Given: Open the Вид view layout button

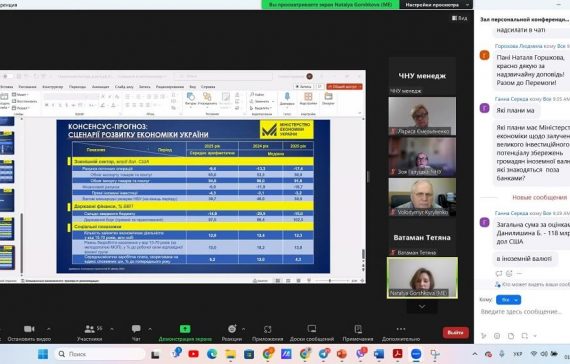Looking at the screenshot, I should [x=460, y=18].
